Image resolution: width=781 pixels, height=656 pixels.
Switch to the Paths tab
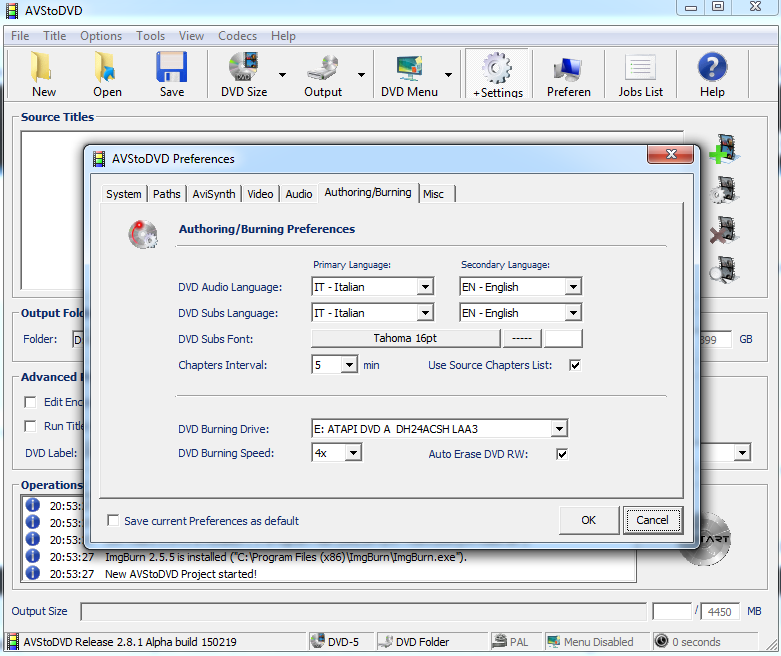(x=166, y=194)
